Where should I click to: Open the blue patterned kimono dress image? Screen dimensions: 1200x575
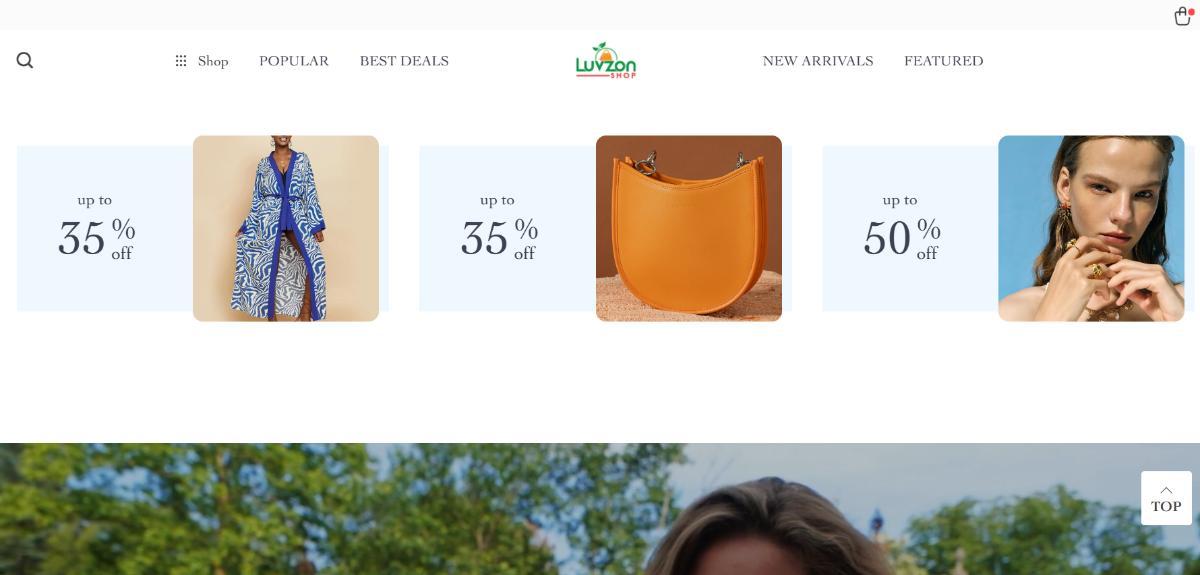pyautogui.click(x=286, y=228)
